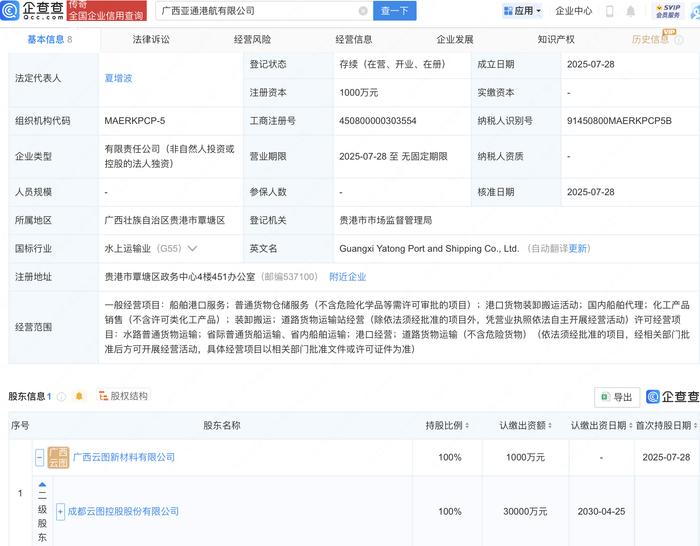
Task: Select 贵港市市场监督管理局 registration authority
Action: click(x=385, y=220)
